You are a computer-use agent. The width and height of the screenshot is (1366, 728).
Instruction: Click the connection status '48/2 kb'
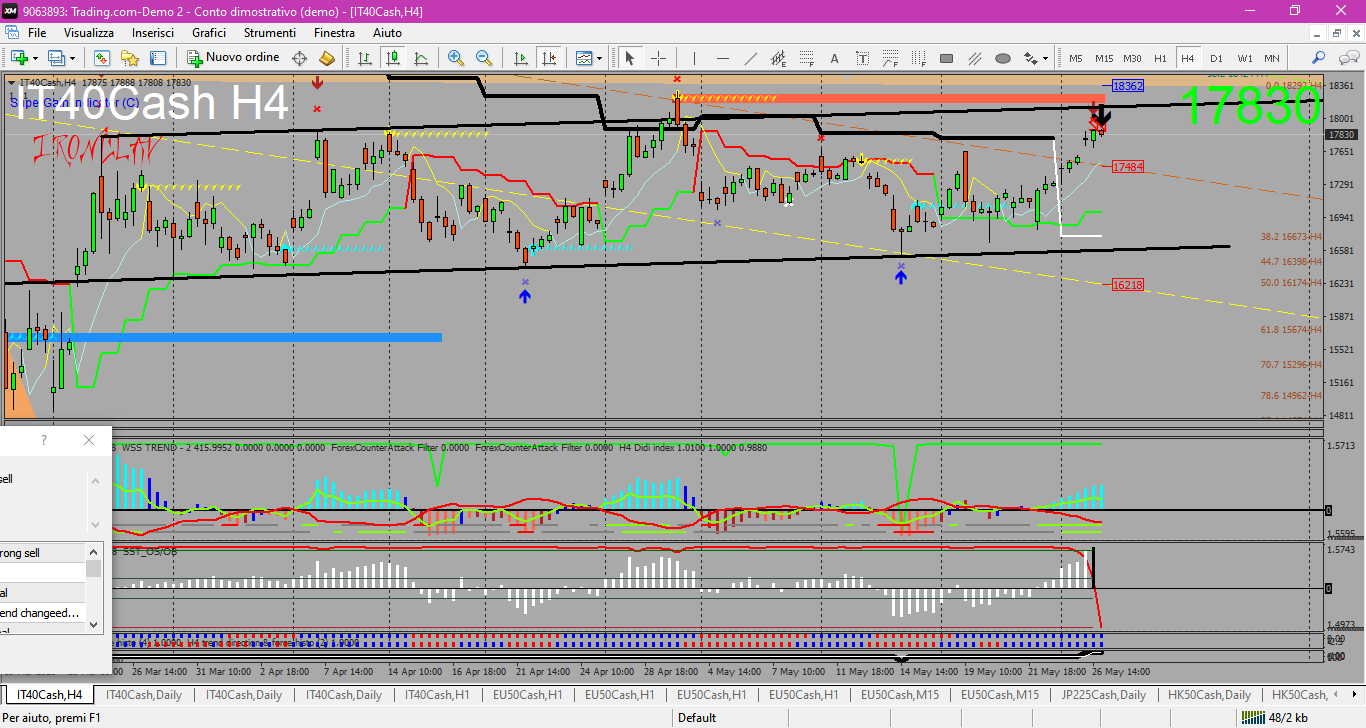pyautogui.click(x=1273, y=717)
